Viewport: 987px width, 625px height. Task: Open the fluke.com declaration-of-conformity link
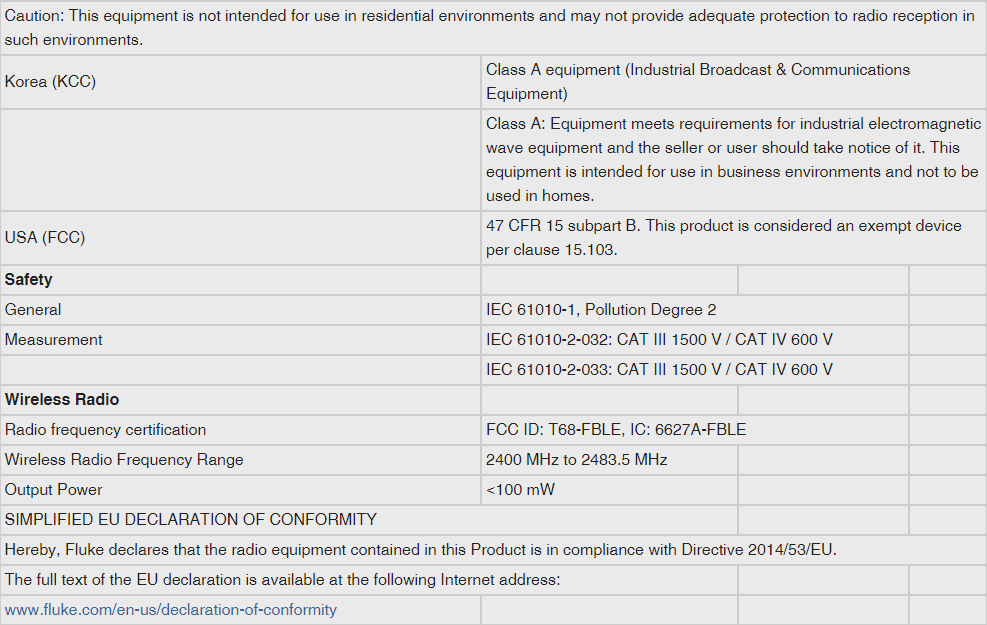[171, 610]
